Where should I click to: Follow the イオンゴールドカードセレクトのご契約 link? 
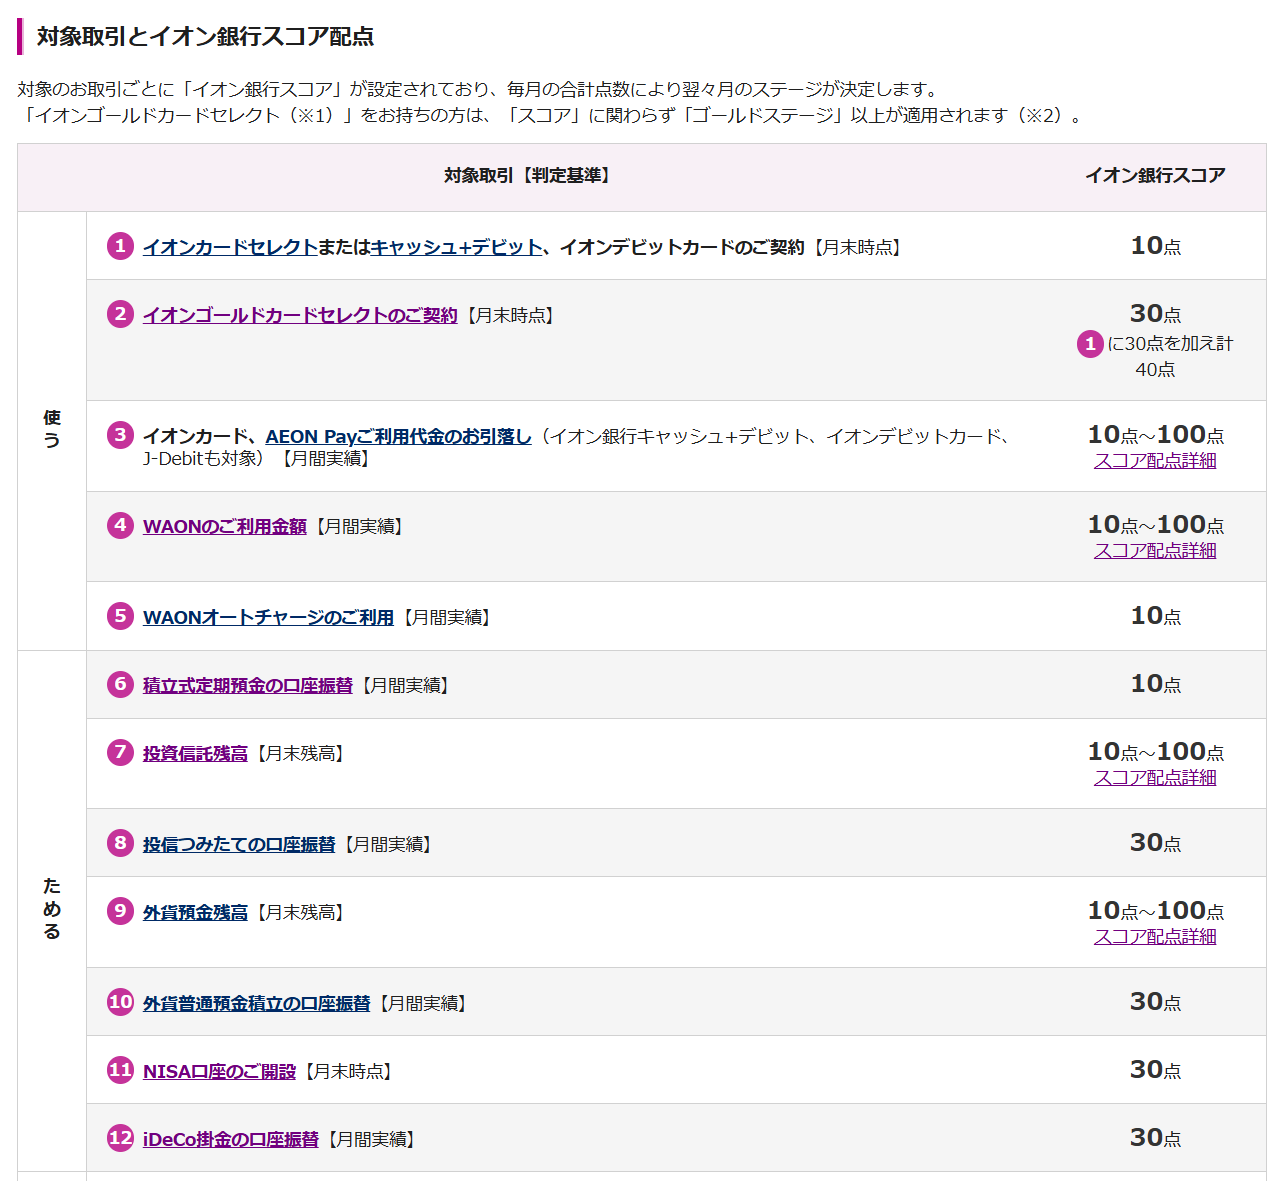[x=300, y=315]
